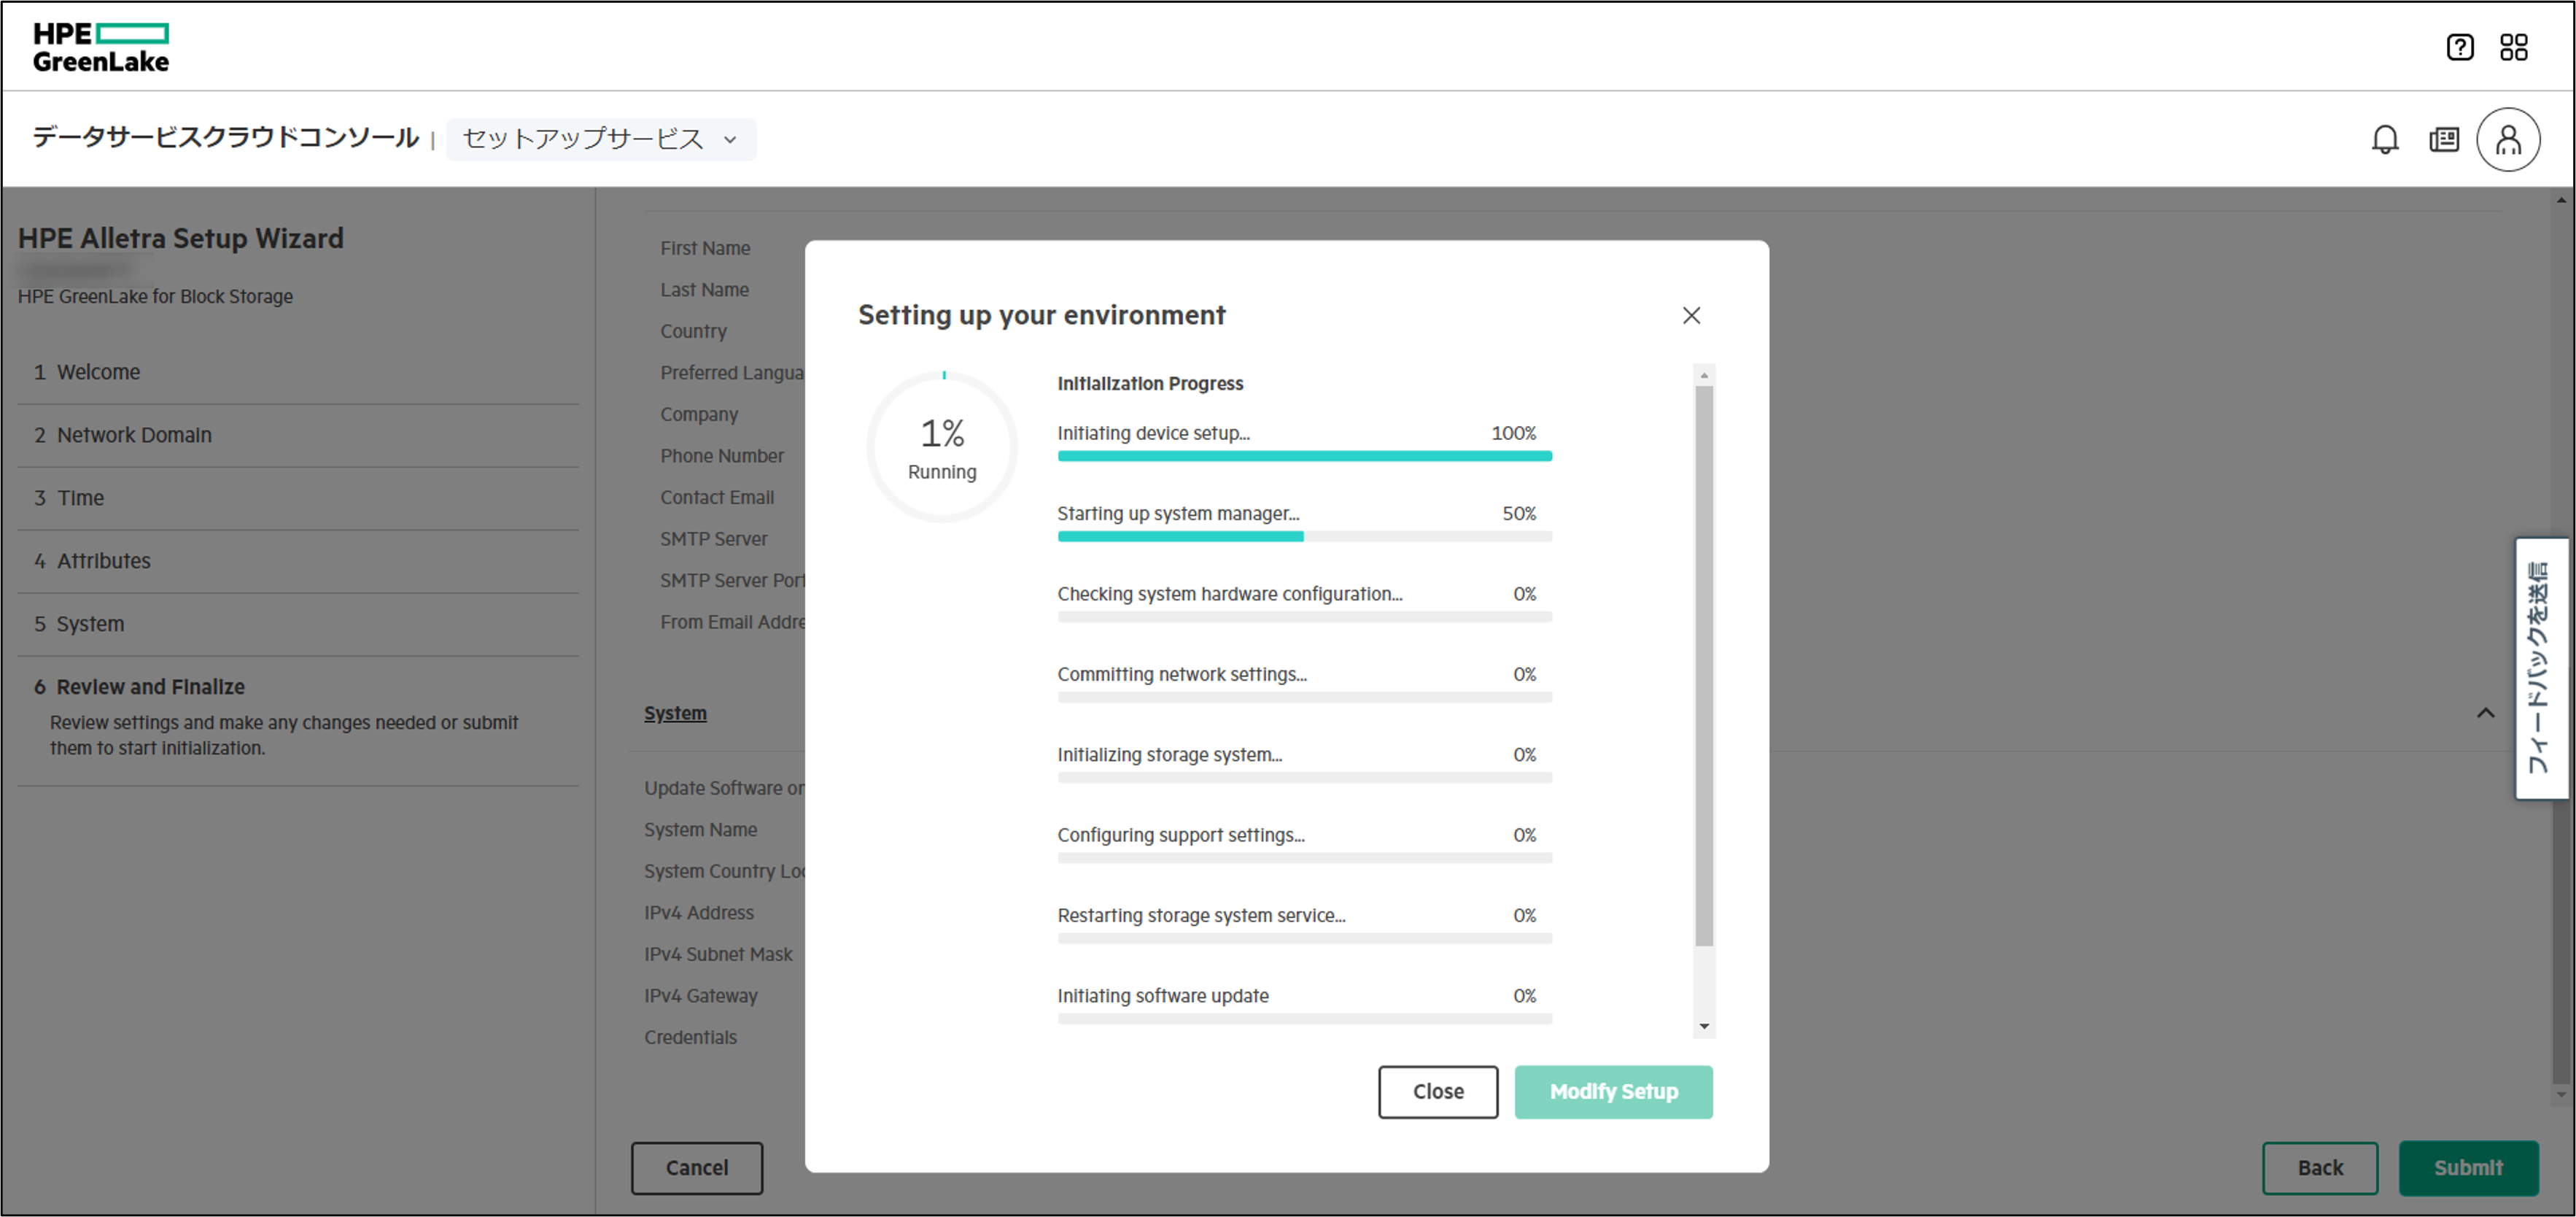Click the dialog scrollbar thumb

click(1703, 666)
